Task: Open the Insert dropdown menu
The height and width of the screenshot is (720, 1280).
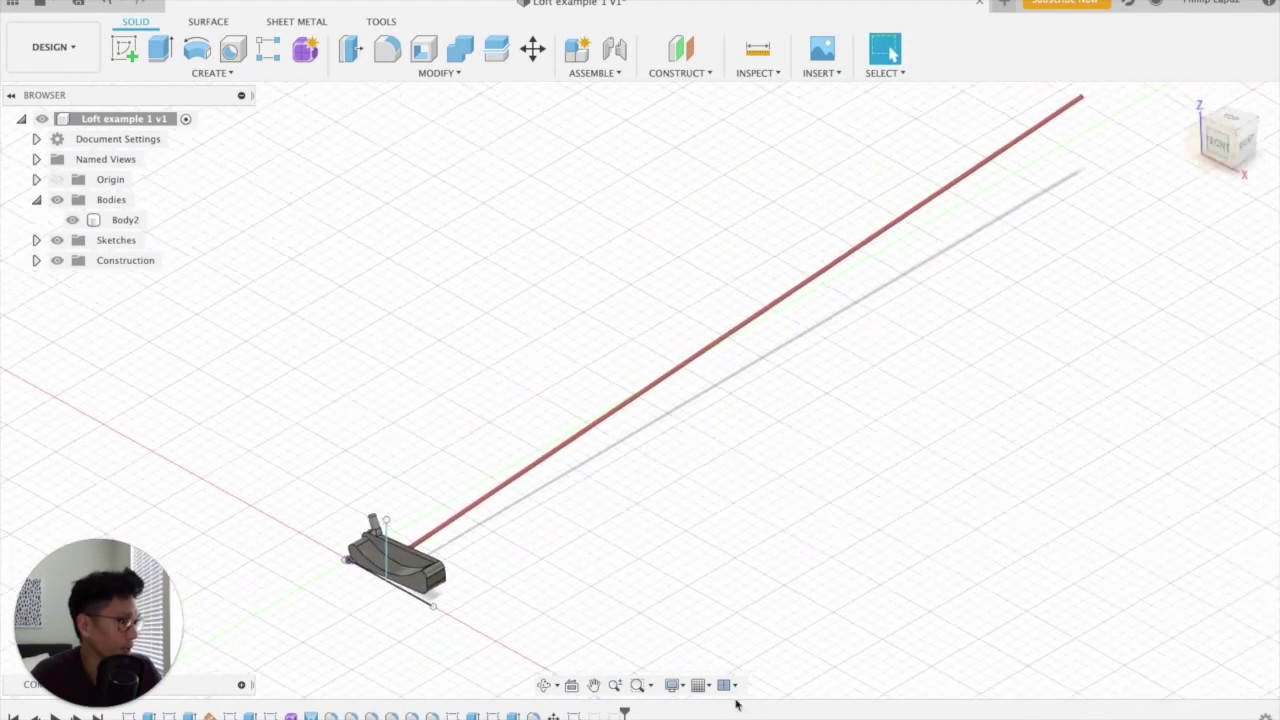Action: [822, 73]
